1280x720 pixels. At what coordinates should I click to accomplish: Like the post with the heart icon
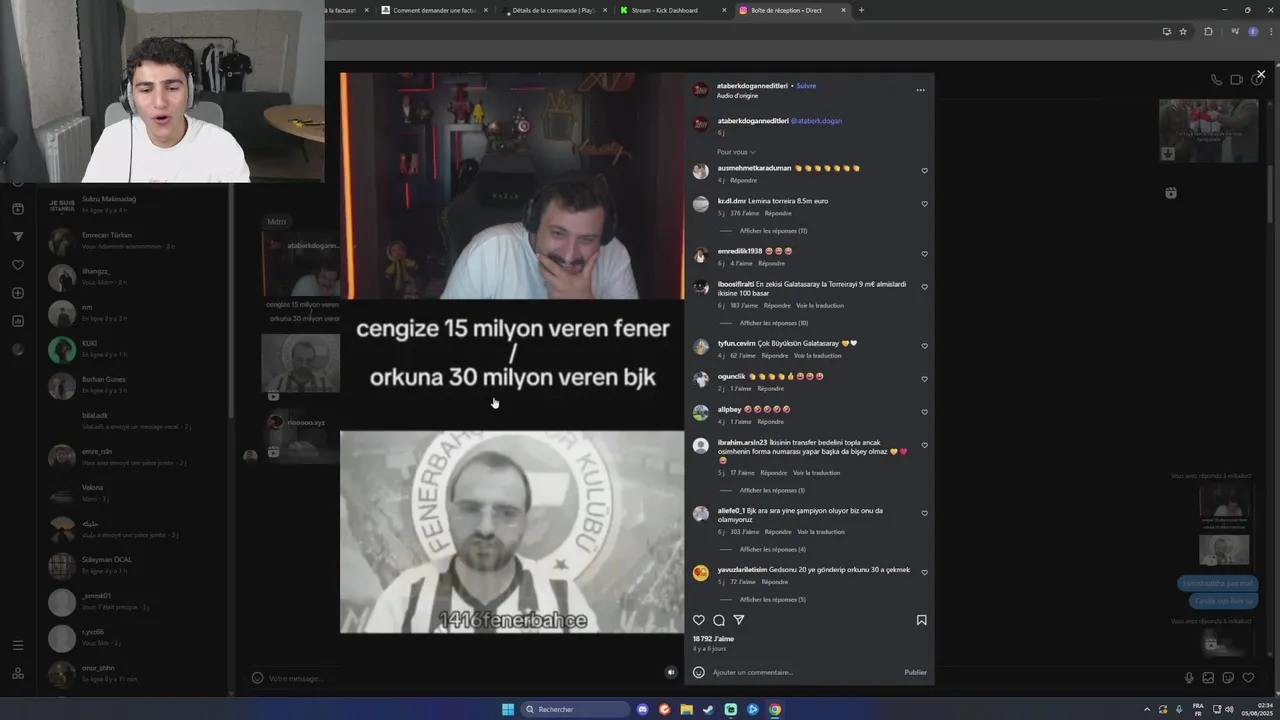[x=699, y=620]
